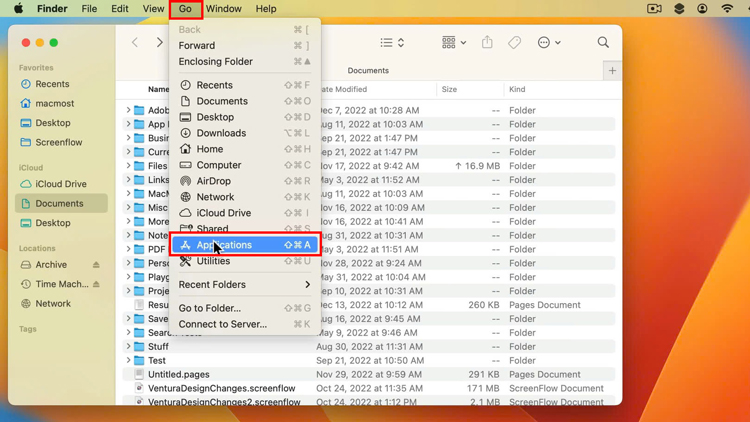Choose Enclosing Folder in the Go menu
750x422 pixels.
coord(244,62)
